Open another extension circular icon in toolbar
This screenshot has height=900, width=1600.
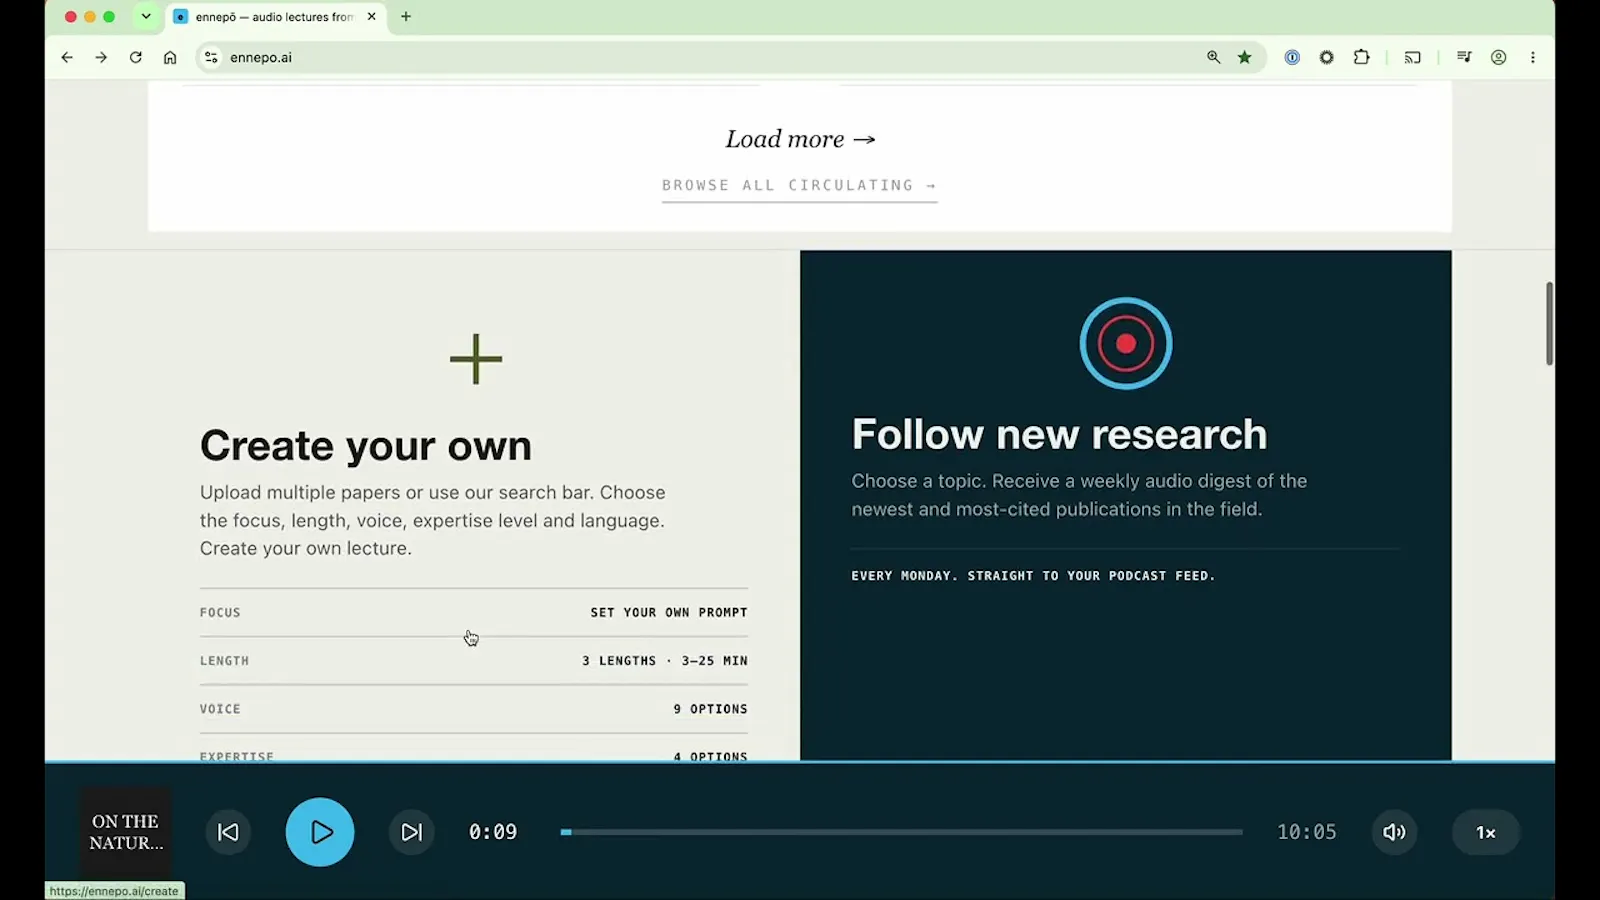coord(1326,57)
